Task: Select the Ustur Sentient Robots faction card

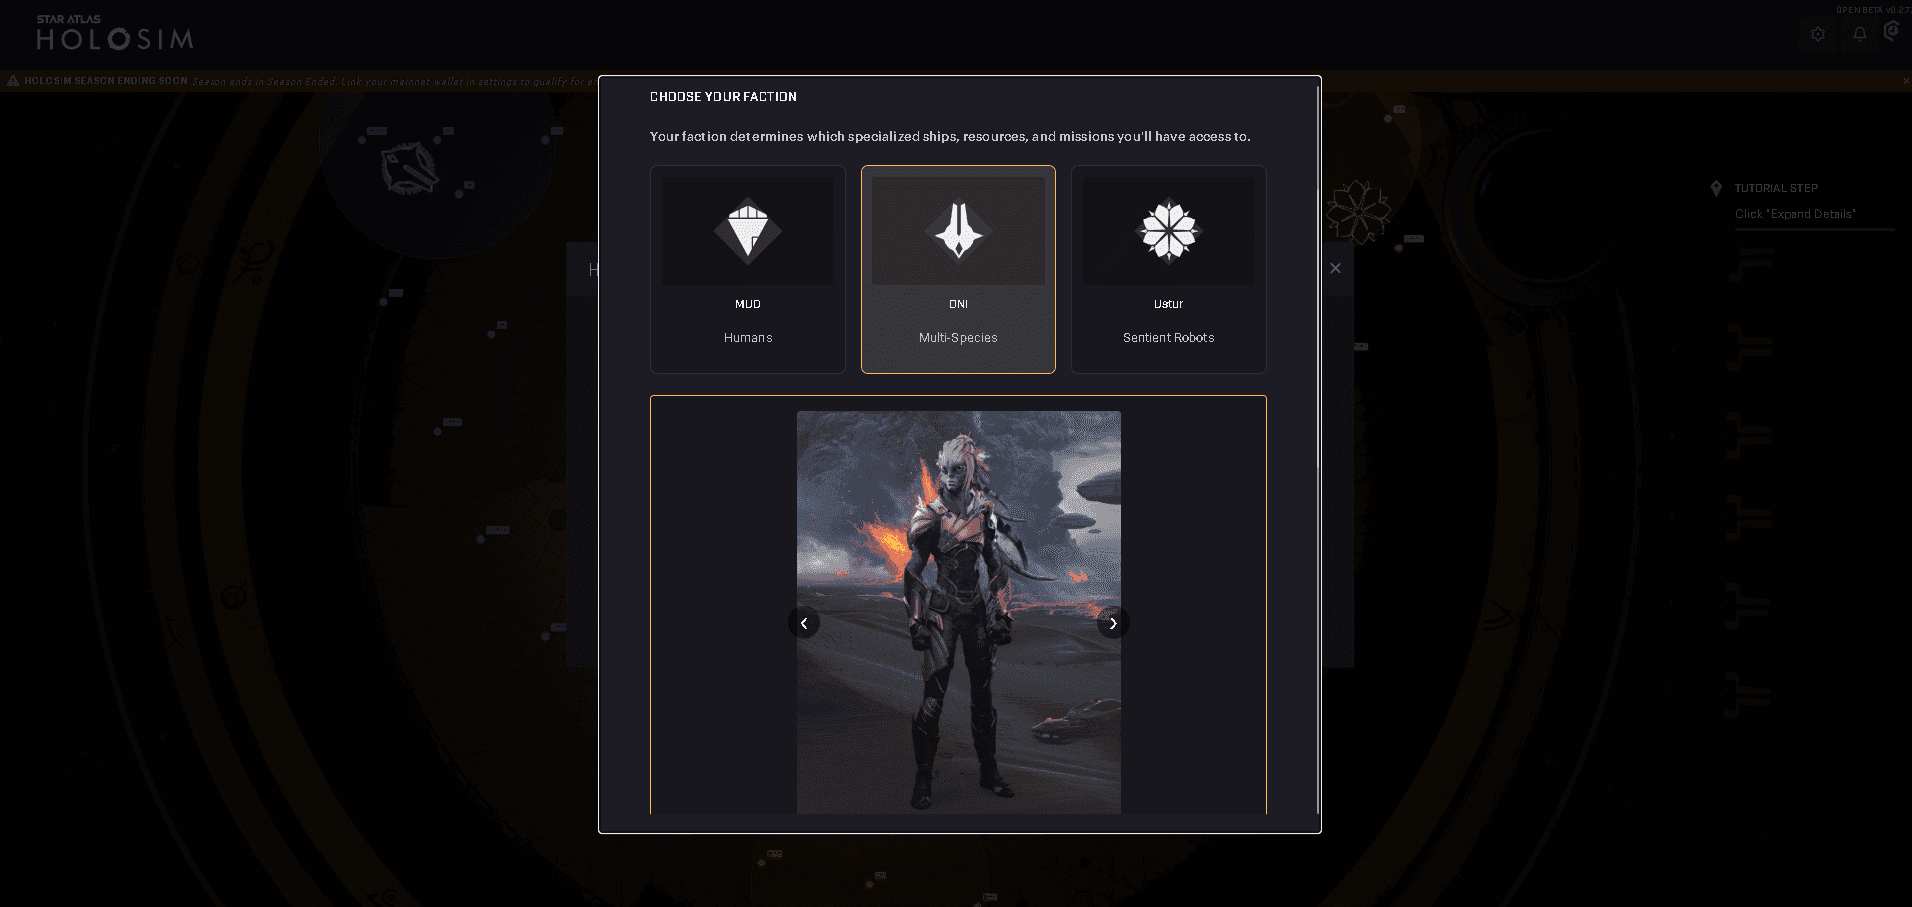Action: click(1168, 269)
